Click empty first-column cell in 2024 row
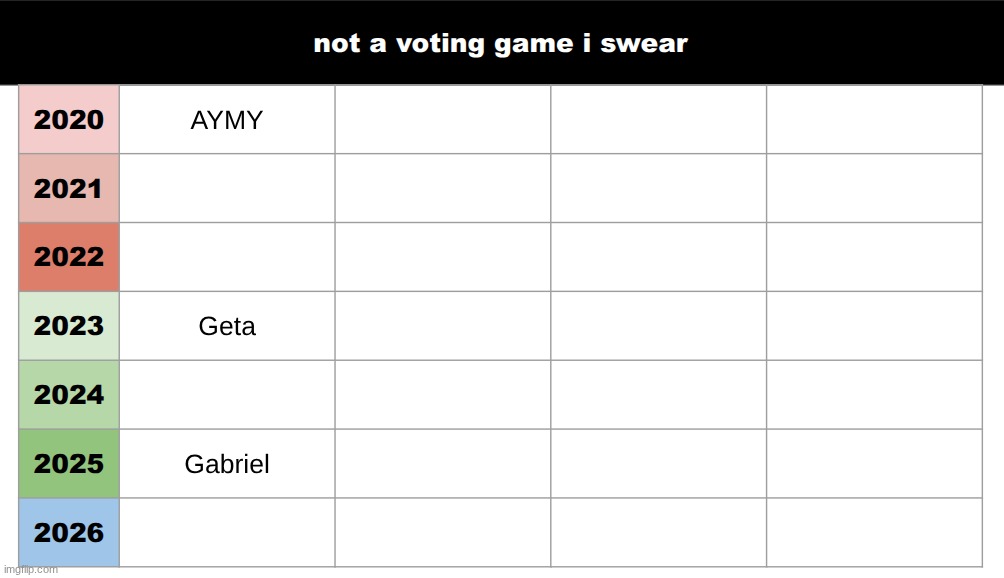This screenshot has height=578, width=1004. 227,395
